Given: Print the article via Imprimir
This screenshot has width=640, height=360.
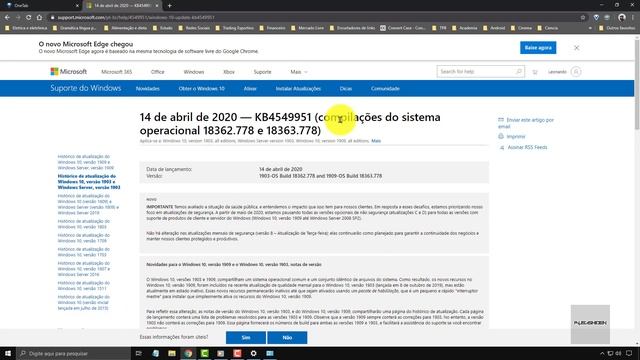Looking at the screenshot, I should [512, 136].
